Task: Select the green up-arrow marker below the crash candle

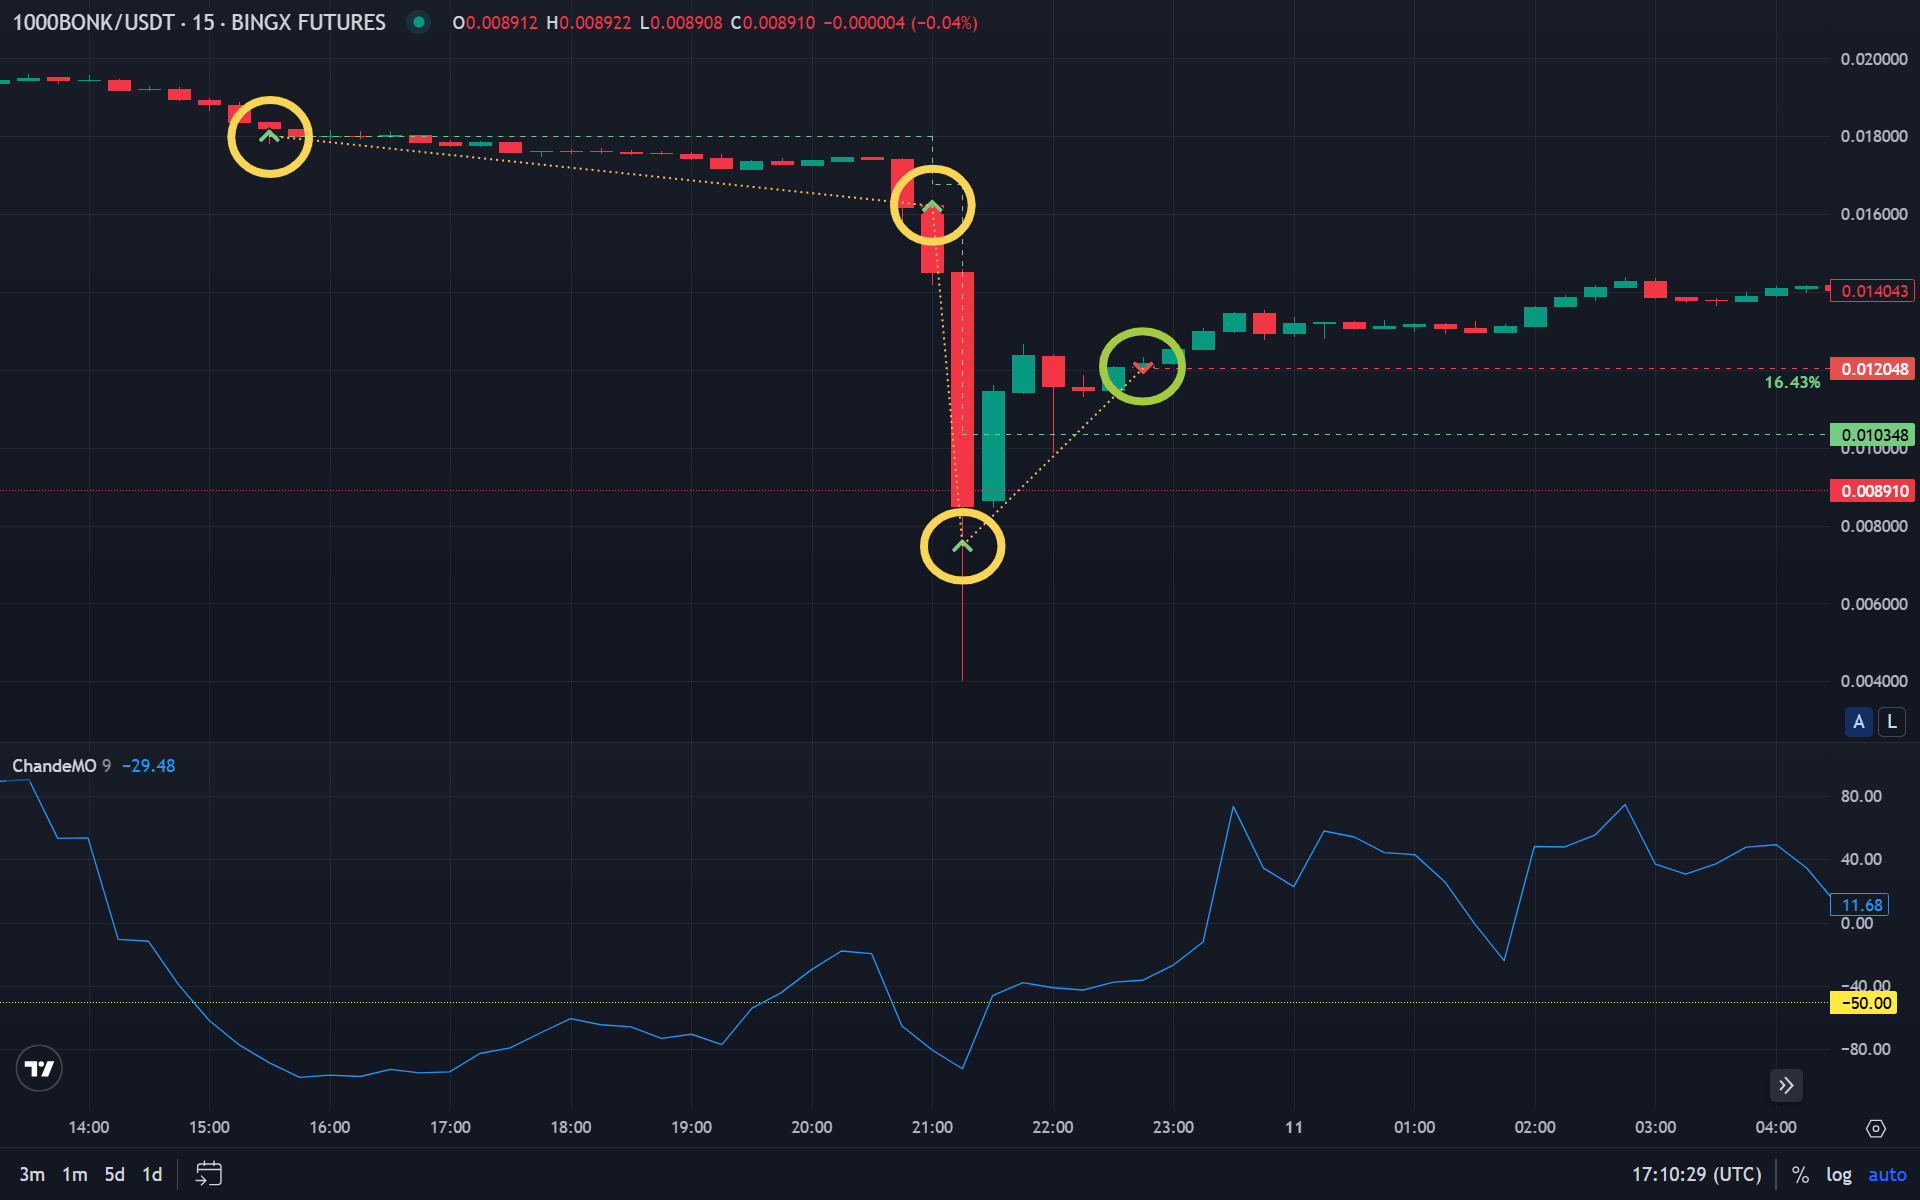Action: (x=962, y=546)
